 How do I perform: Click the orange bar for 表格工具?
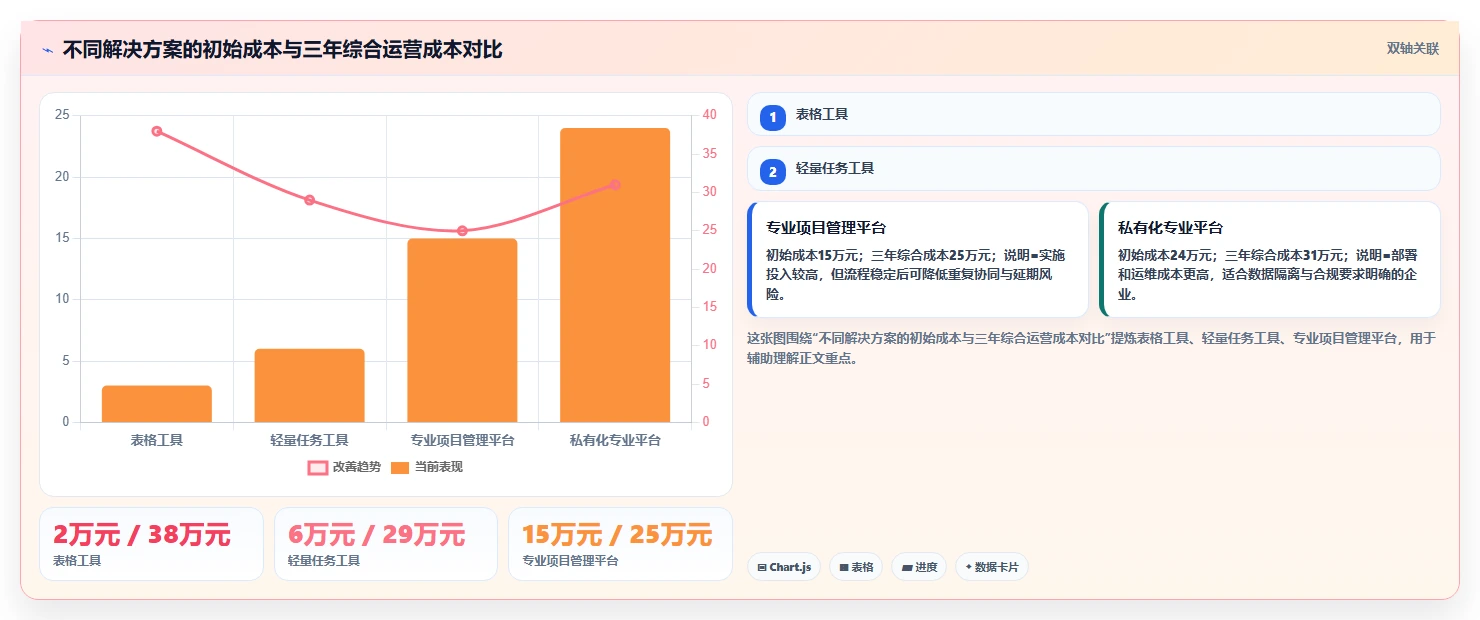coord(157,404)
